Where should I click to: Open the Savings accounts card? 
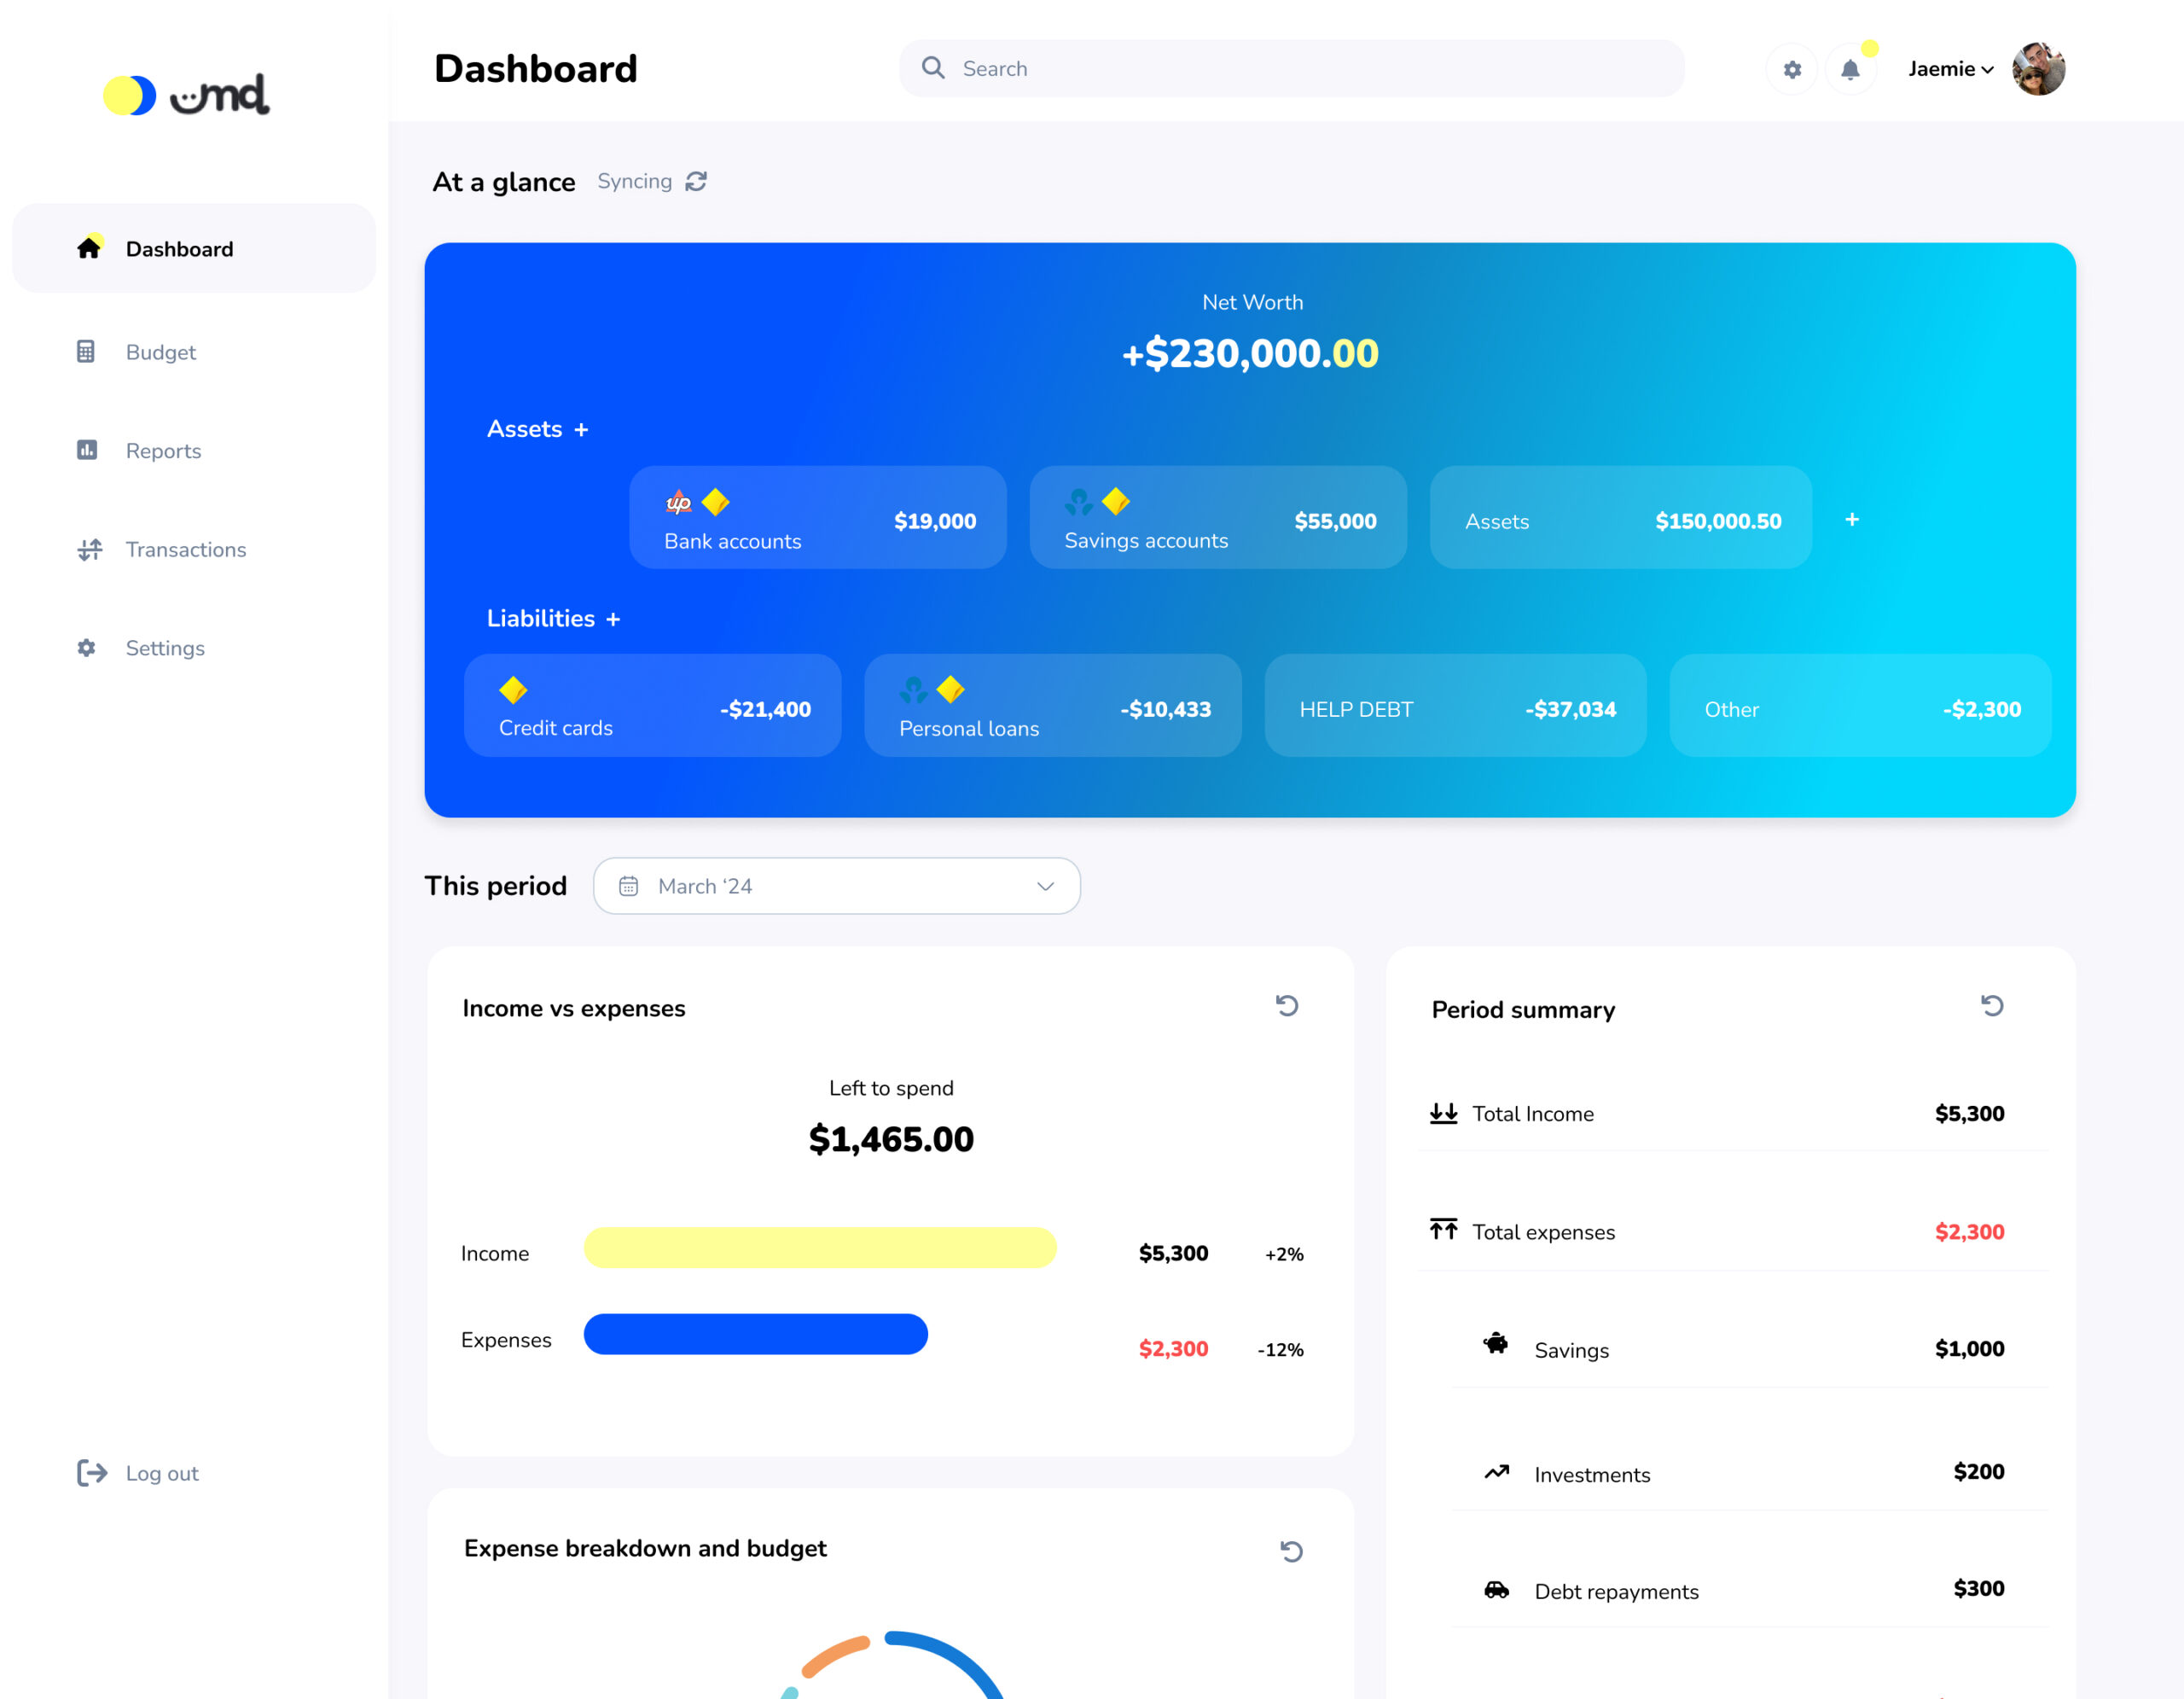pyautogui.click(x=1218, y=517)
